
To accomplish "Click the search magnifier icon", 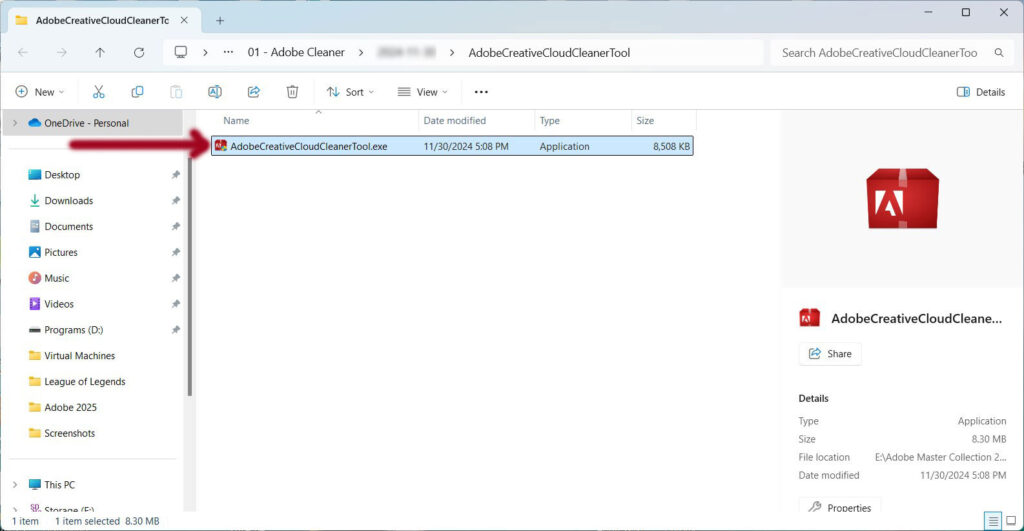I will (999, 52).
